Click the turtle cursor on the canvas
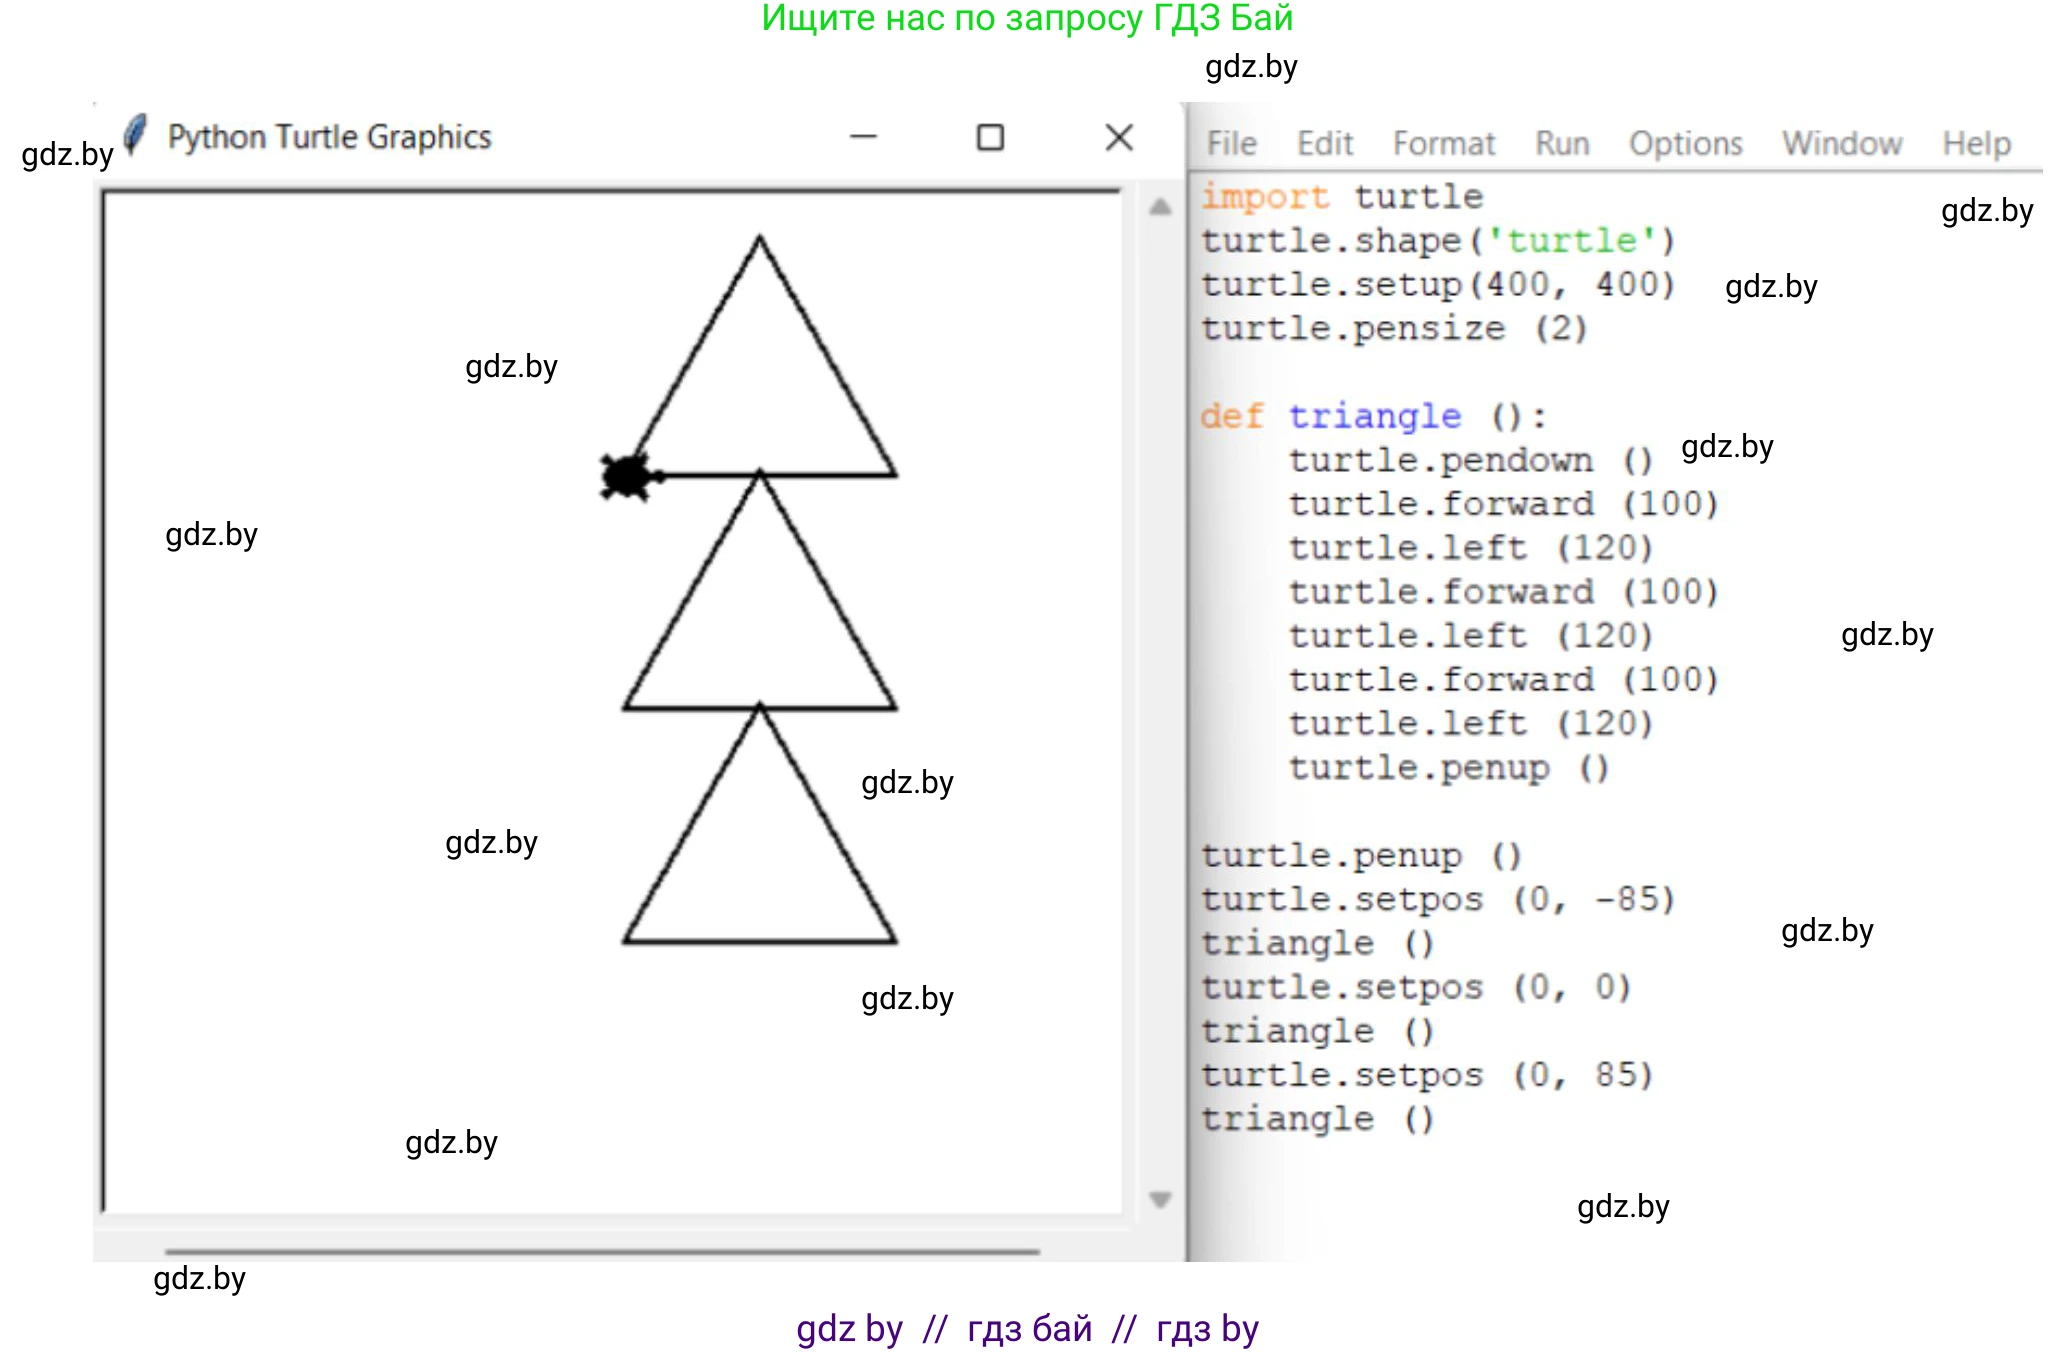Image resolution: width=2058 pixels, height=1352 pixels. tap(628, 476)
